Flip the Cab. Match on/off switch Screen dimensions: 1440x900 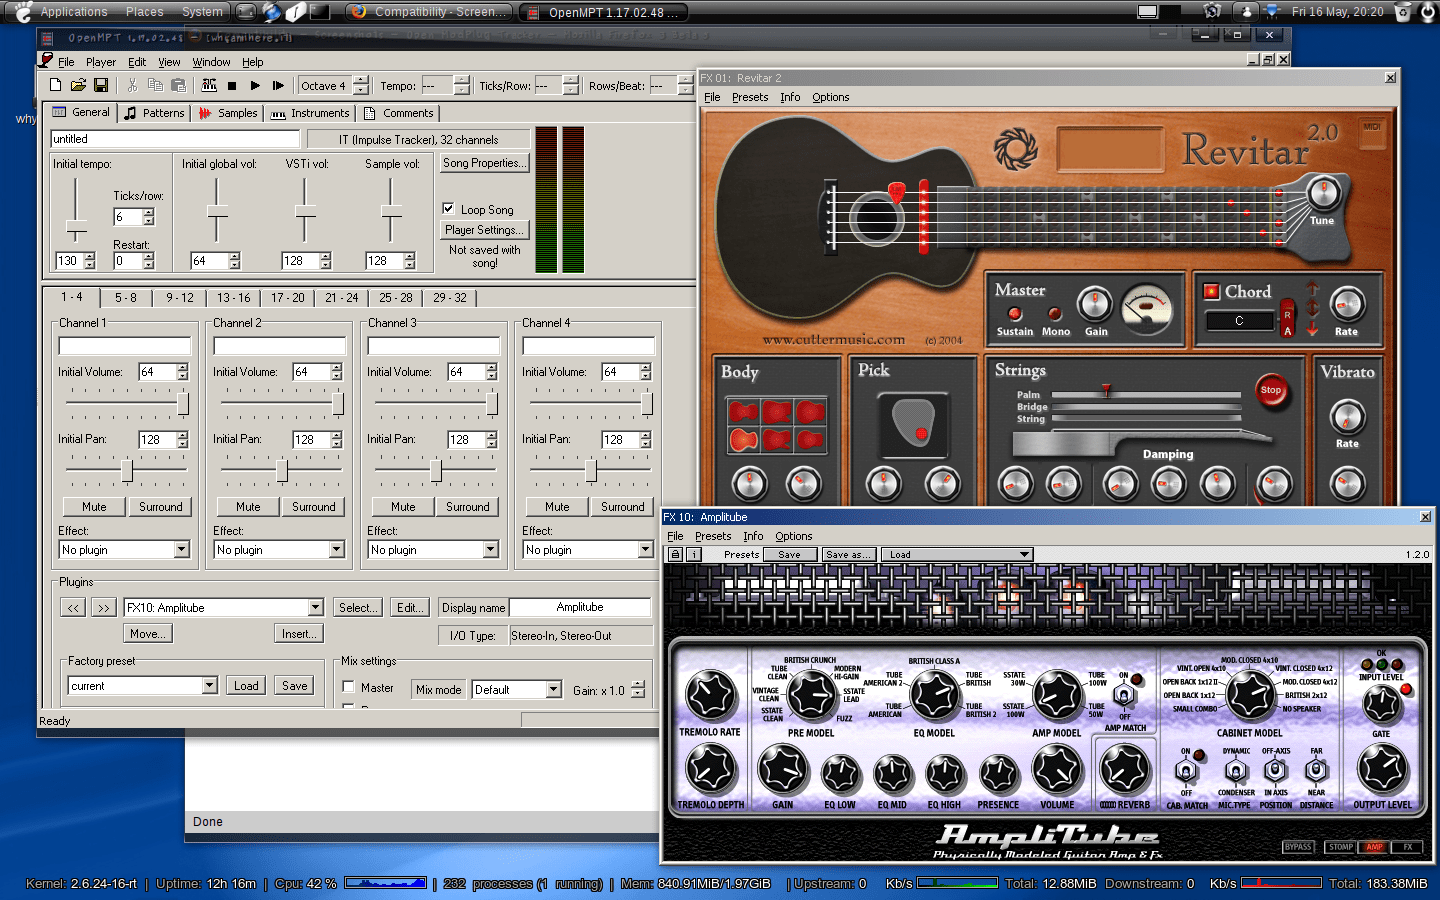pyautogui.click(x=1186, y=771)
